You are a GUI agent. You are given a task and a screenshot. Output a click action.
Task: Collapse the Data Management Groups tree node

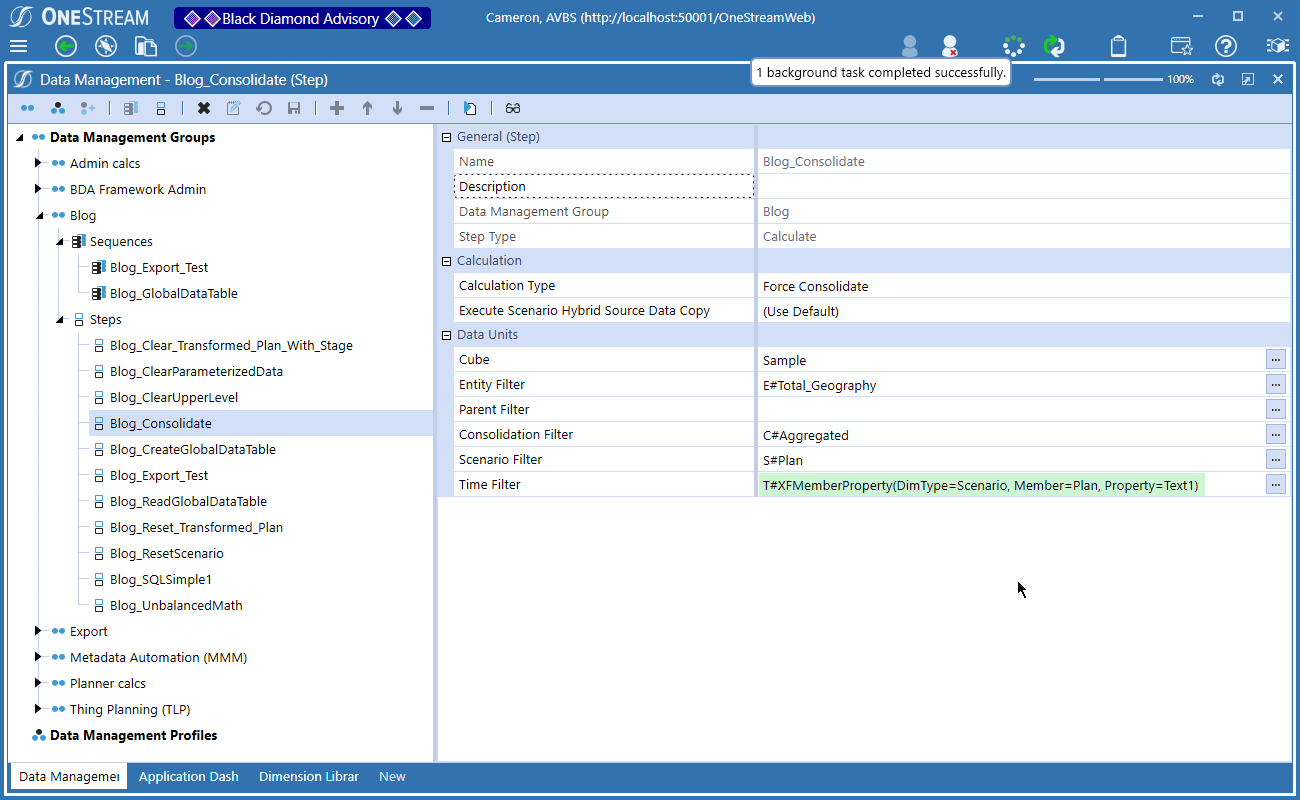pyautogui.click(x=19, y=138)
